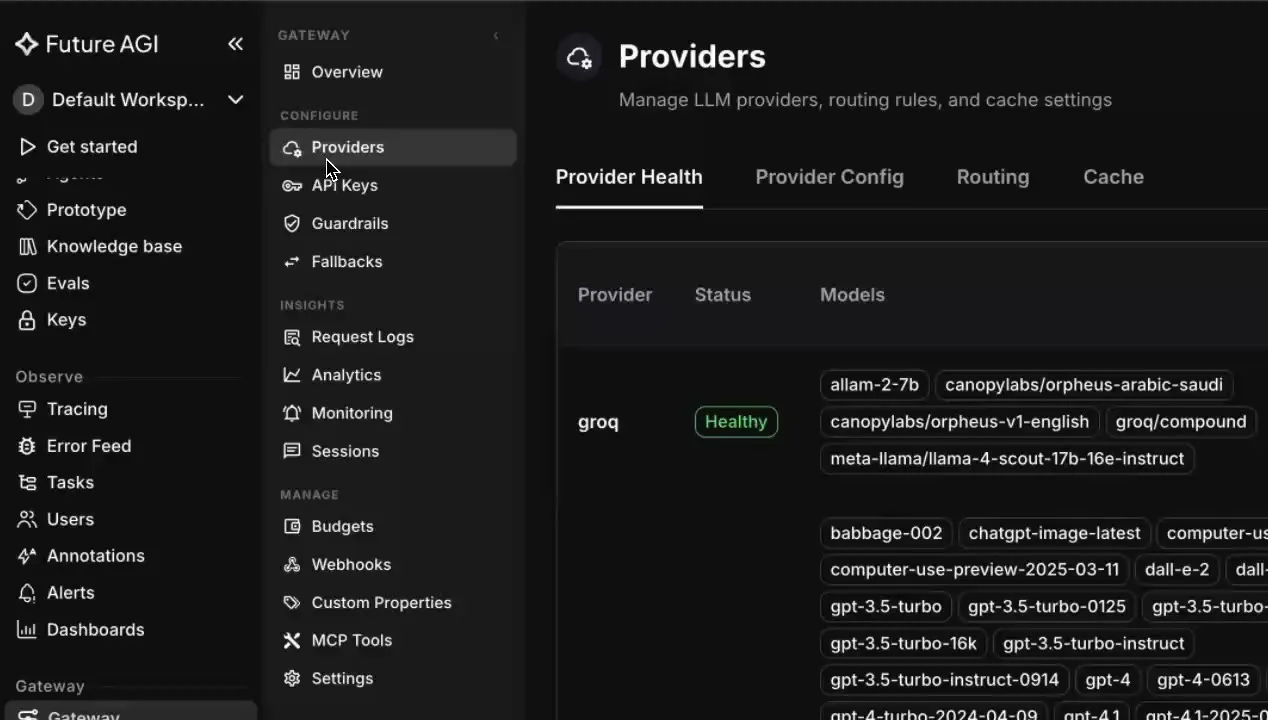Click the Provider column header
The image size is (1268, 720).
pos(615,295)
